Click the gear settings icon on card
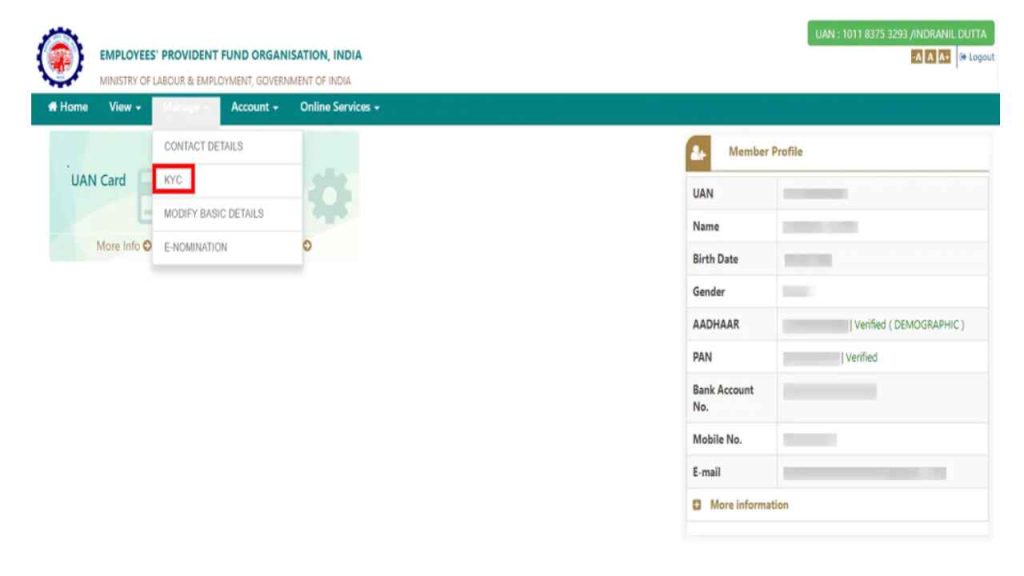This screenshot has width=1024, height=576. click(330, 195)
